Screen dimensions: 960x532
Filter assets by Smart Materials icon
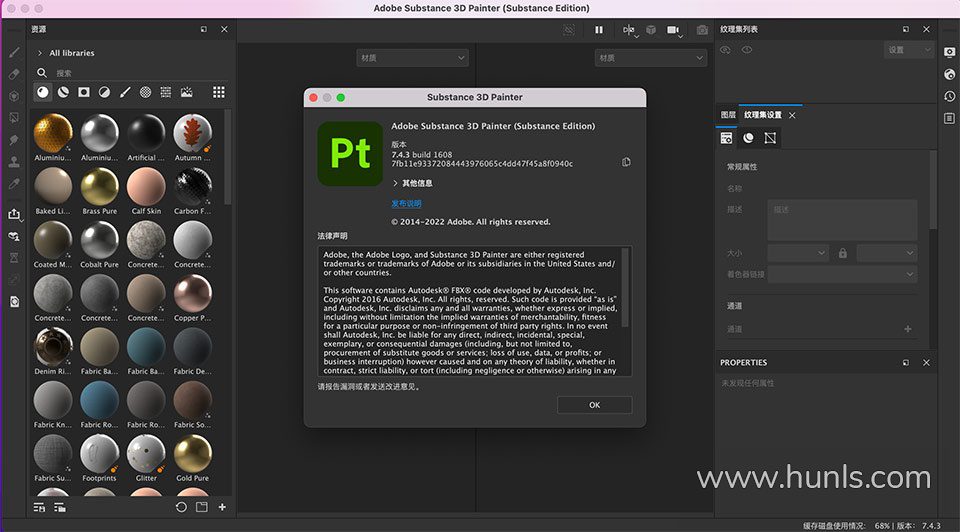coord(63,92)
